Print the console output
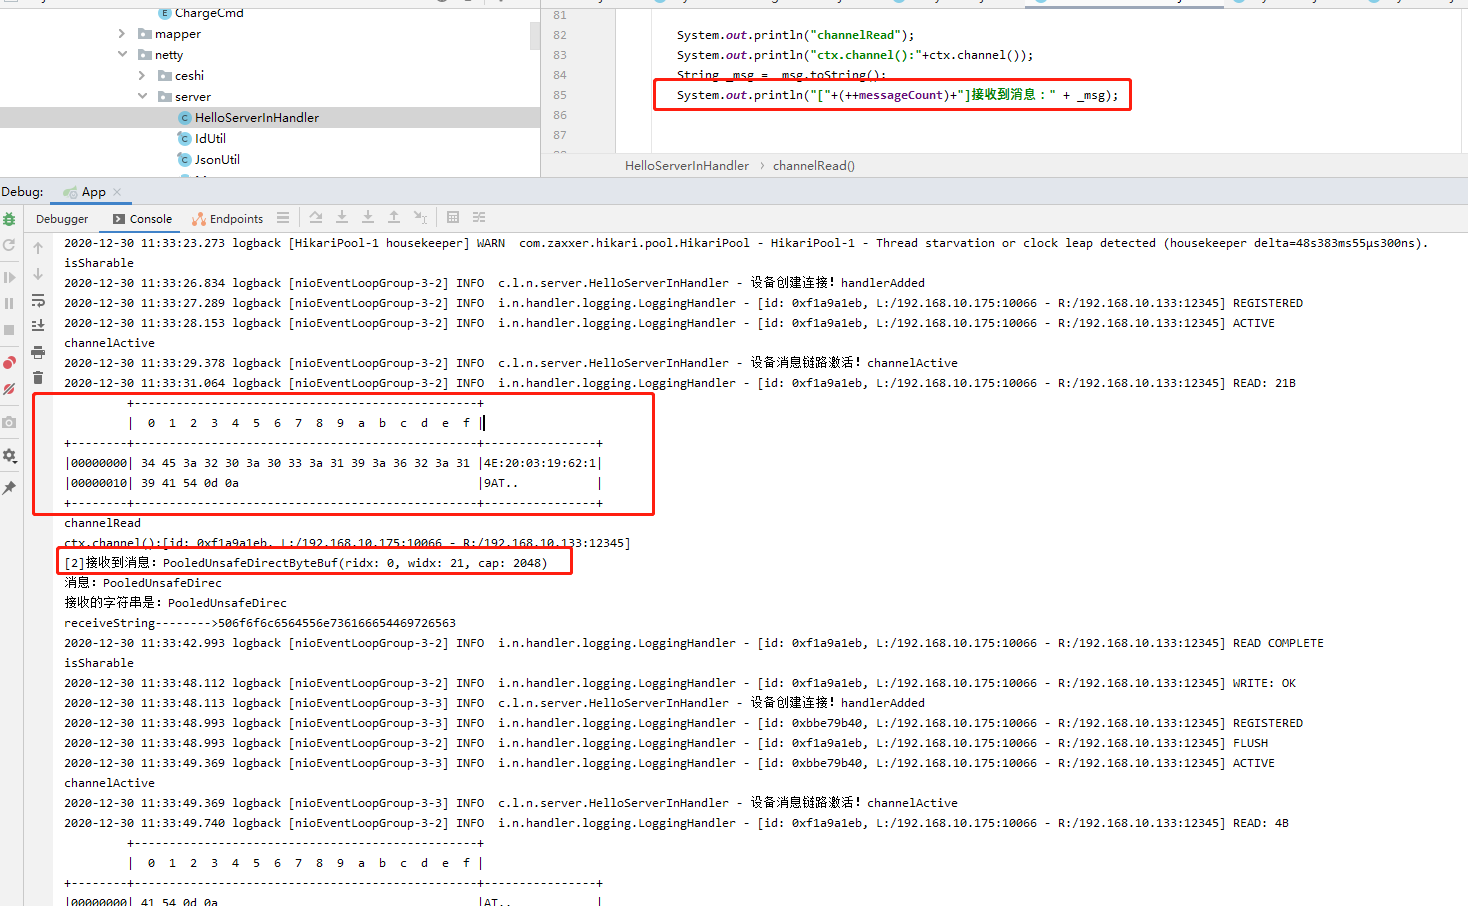Image resolution: width=1468 pixels, height=906 pixels. 38,352
